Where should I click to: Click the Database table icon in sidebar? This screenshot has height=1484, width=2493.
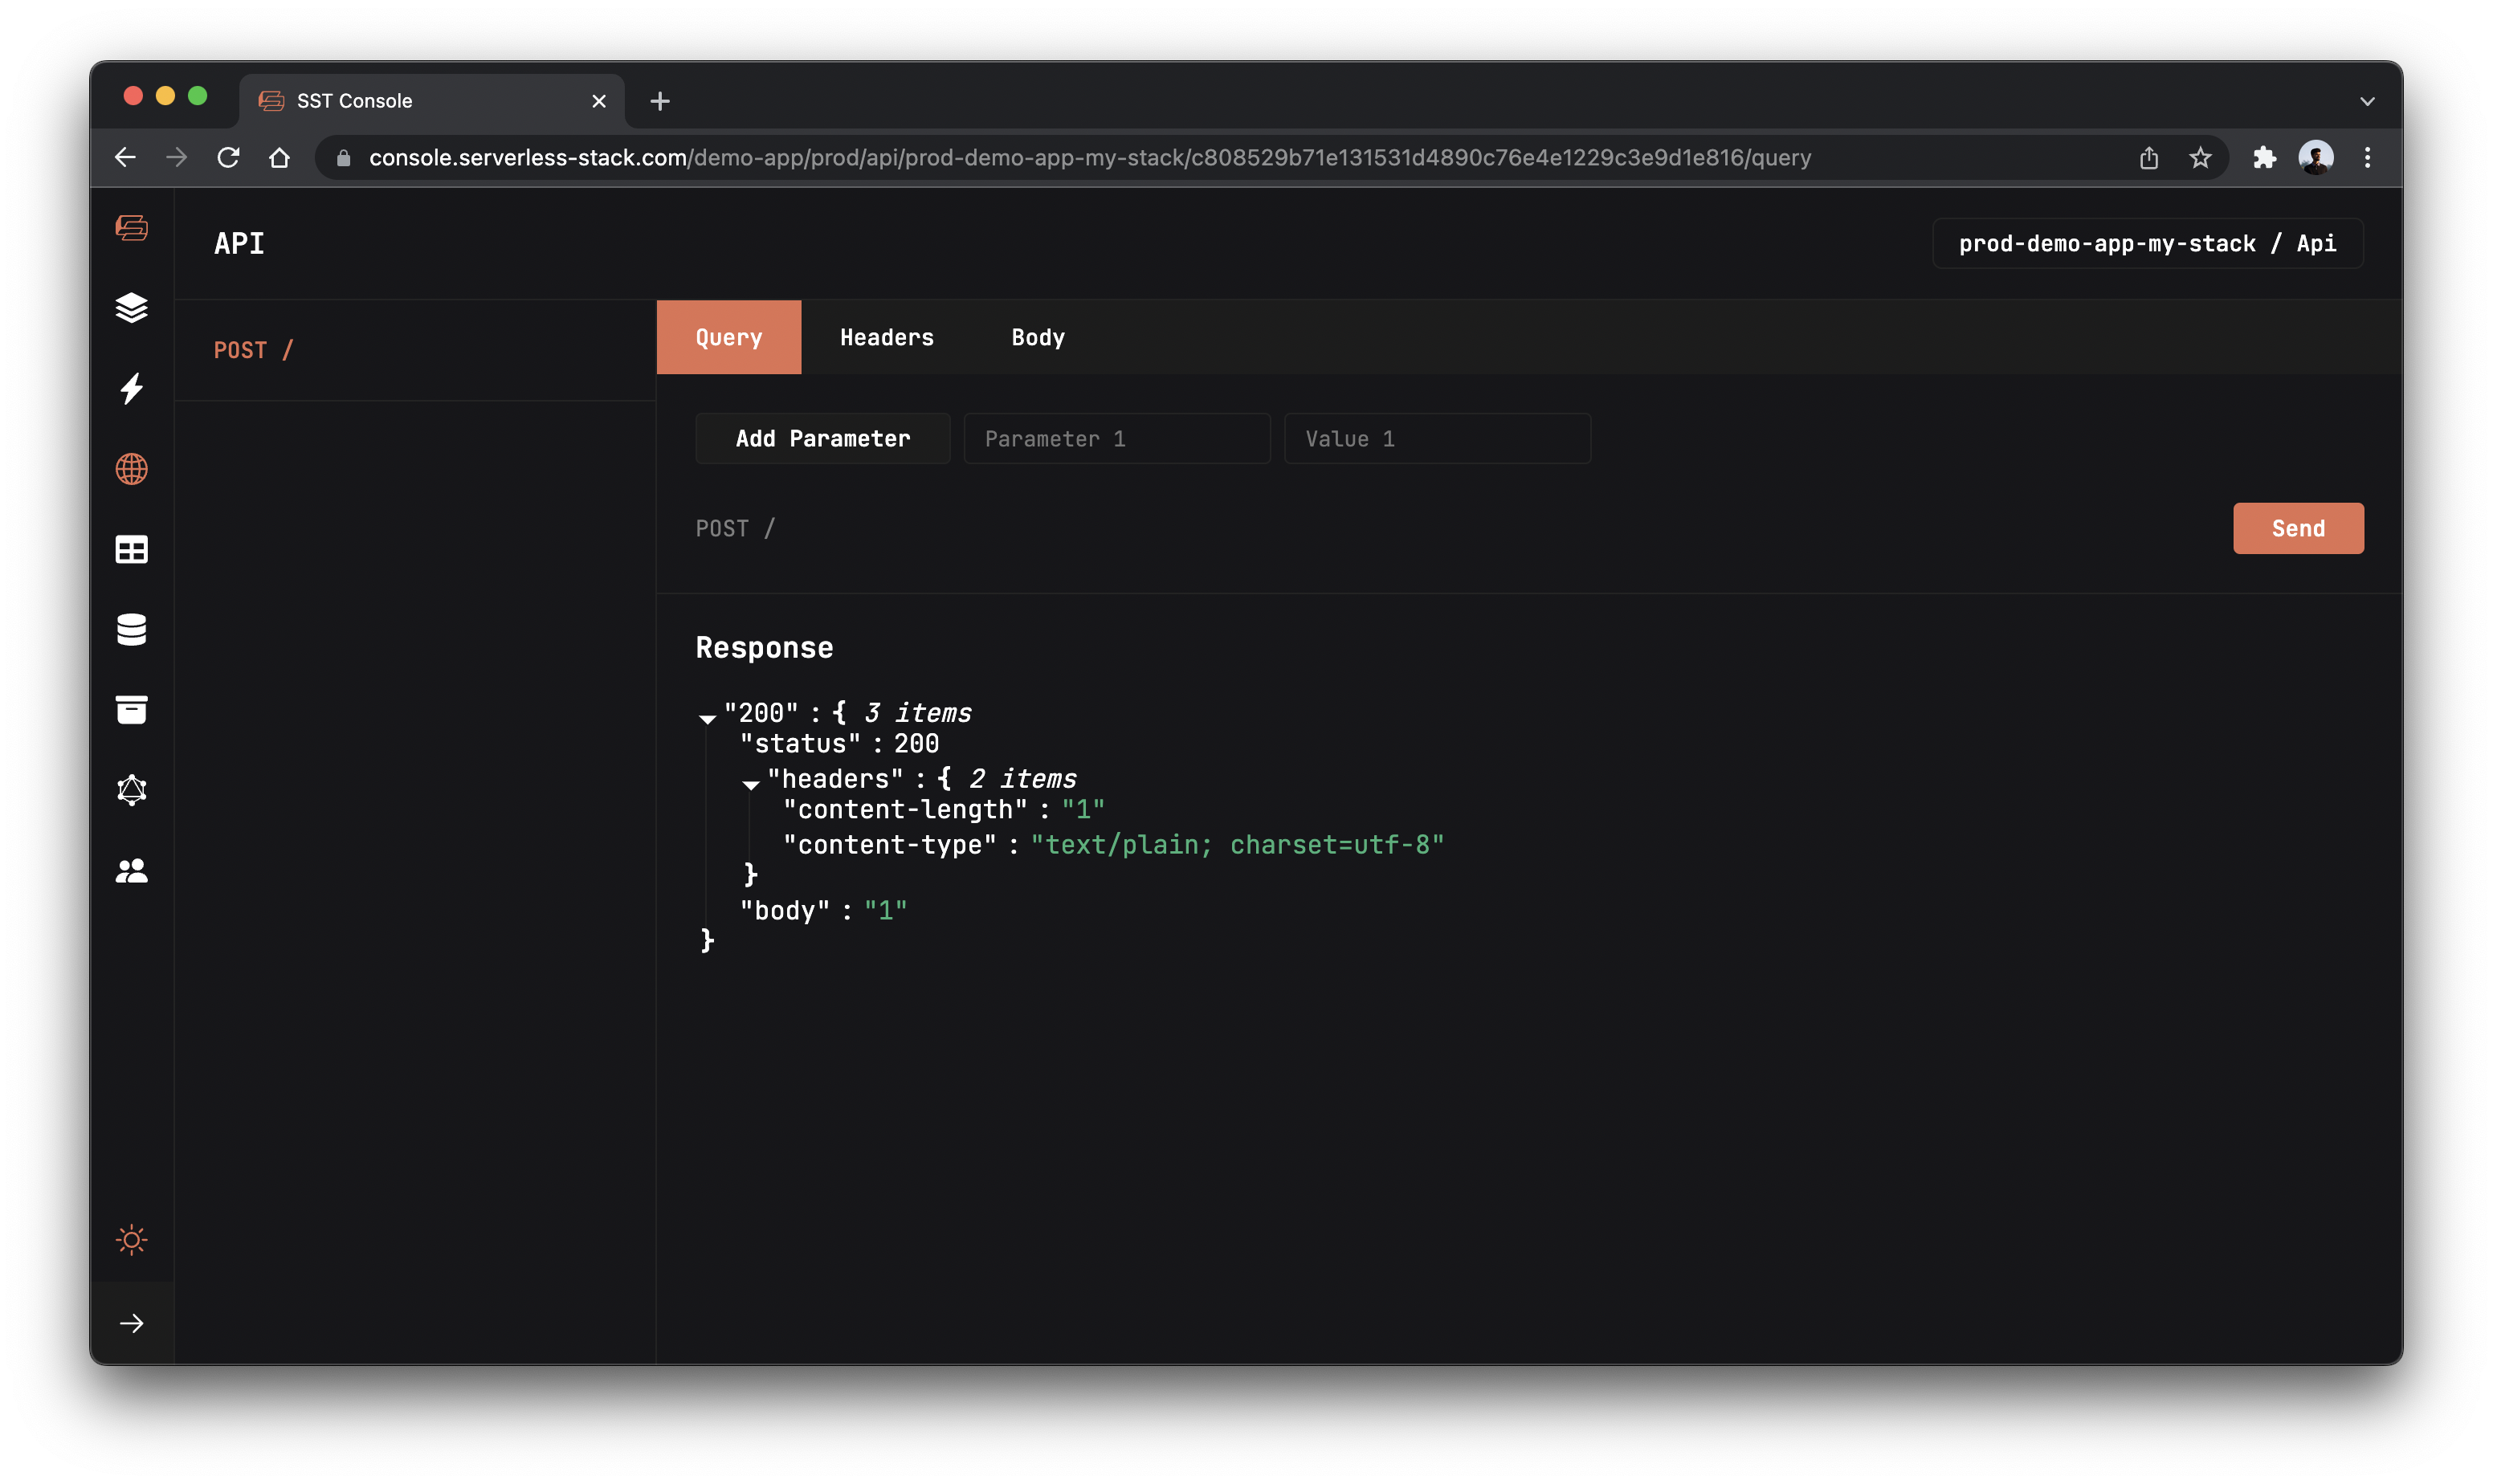pos(133,548)
